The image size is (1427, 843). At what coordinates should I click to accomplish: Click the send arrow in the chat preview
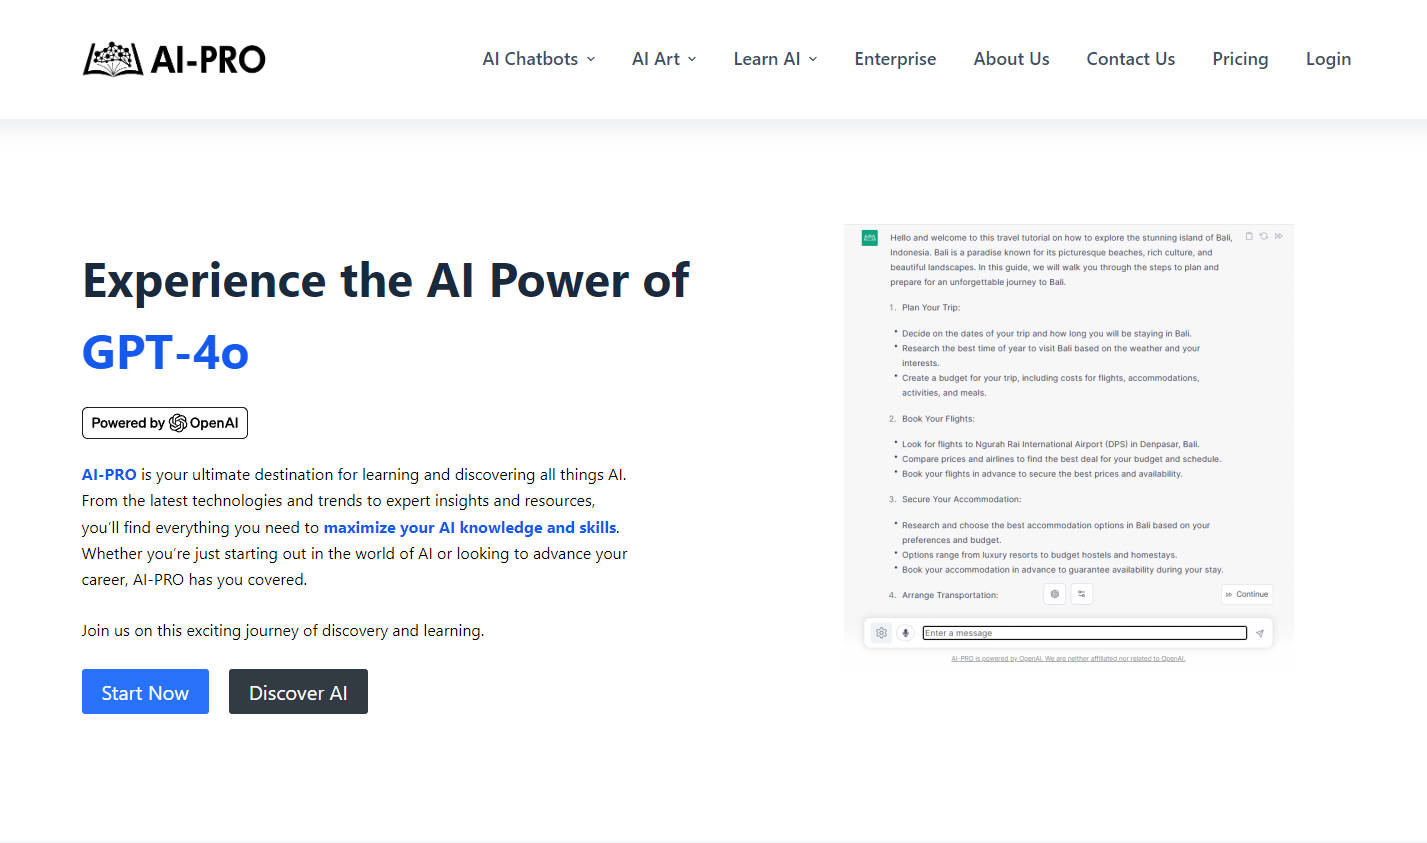point(1260,633)
